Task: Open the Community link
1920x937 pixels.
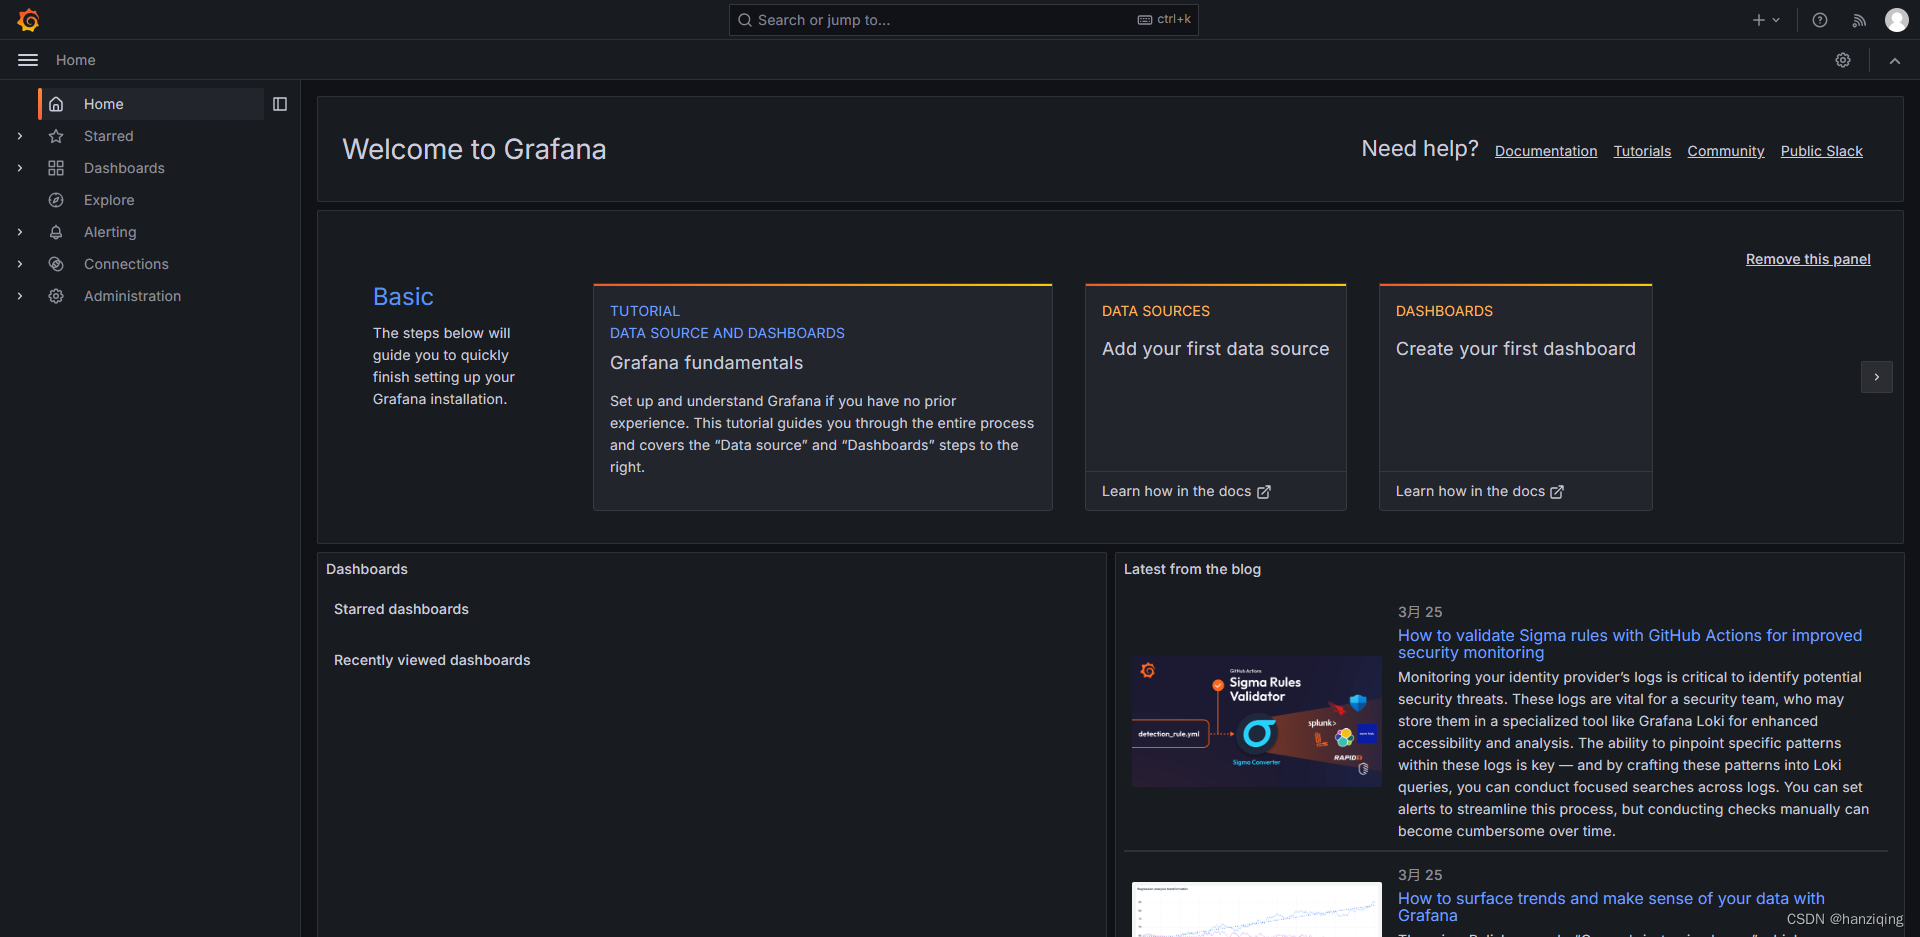Action: (1726, 151)
